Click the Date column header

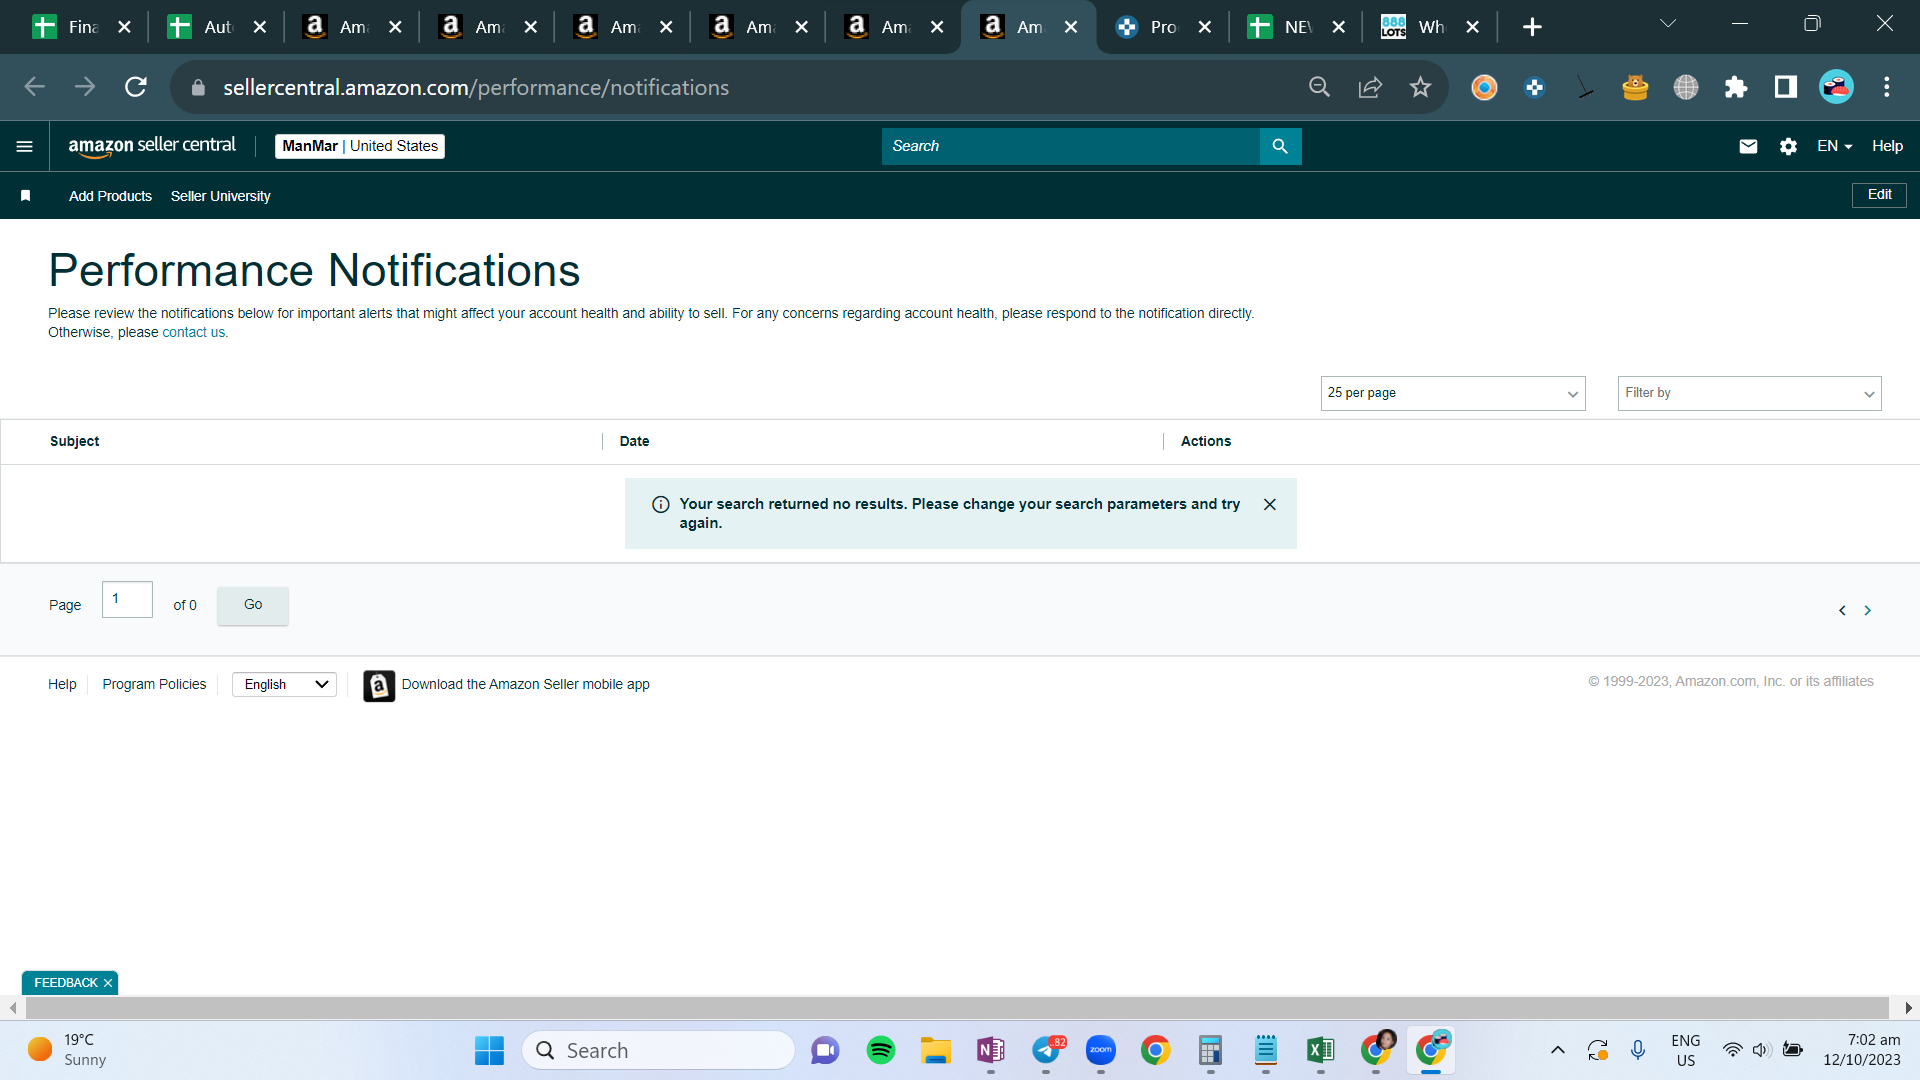click(x=634, y=441)
